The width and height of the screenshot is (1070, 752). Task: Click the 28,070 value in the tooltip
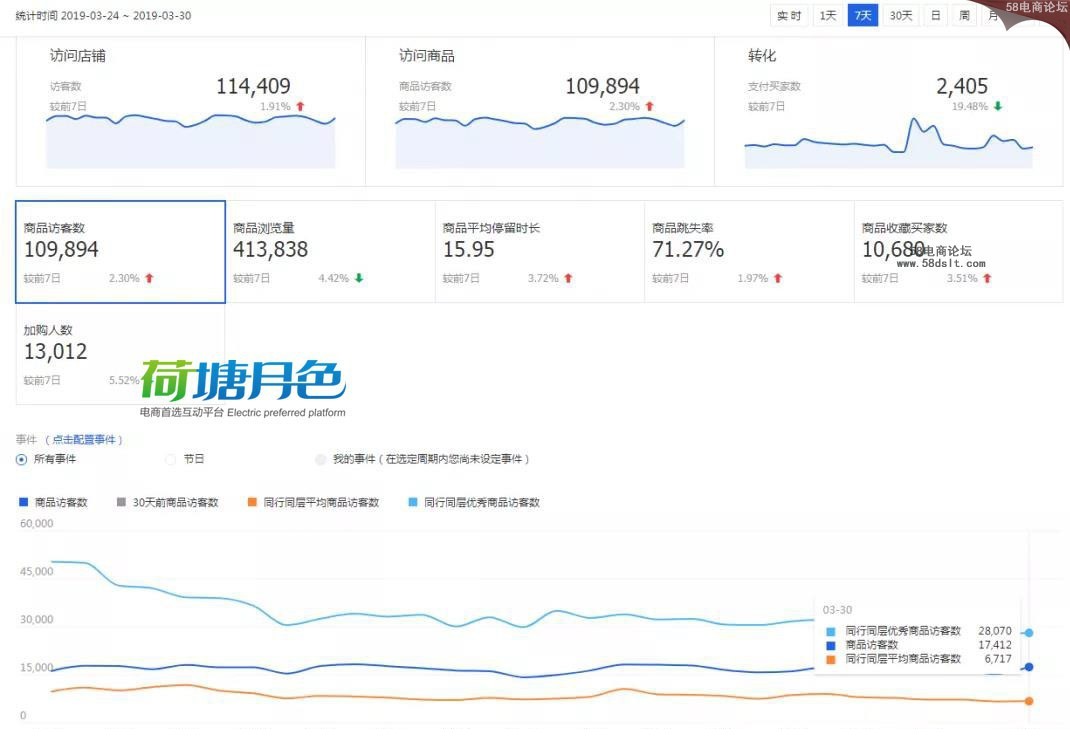tap(995, 631)
